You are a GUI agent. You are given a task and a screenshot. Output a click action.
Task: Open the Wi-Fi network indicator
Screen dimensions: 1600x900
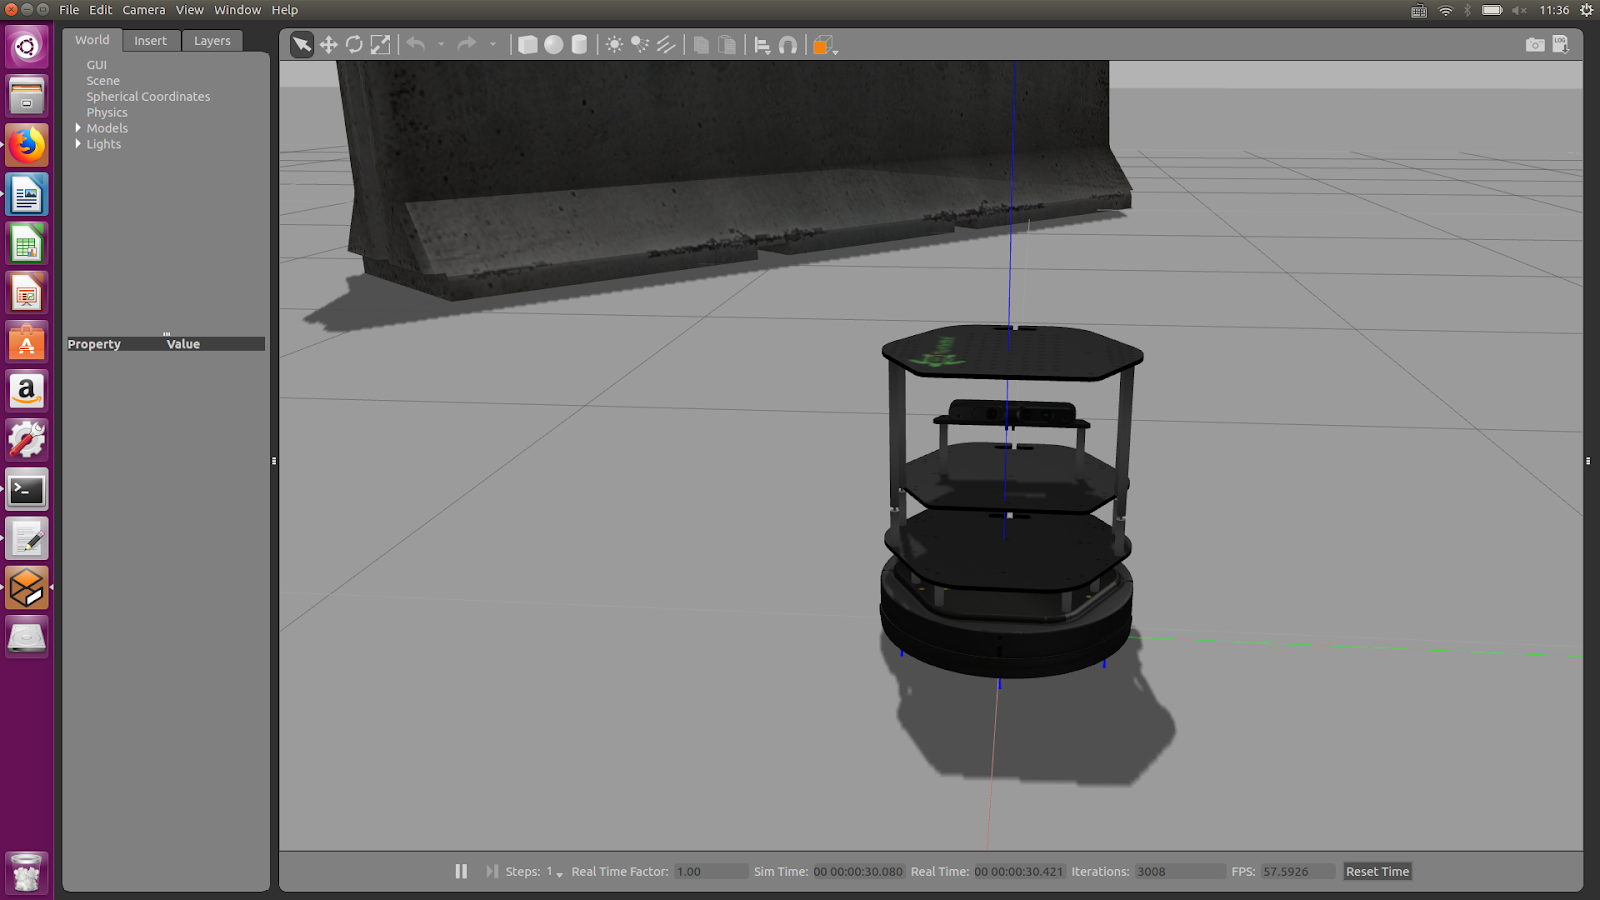[1445, 10]
